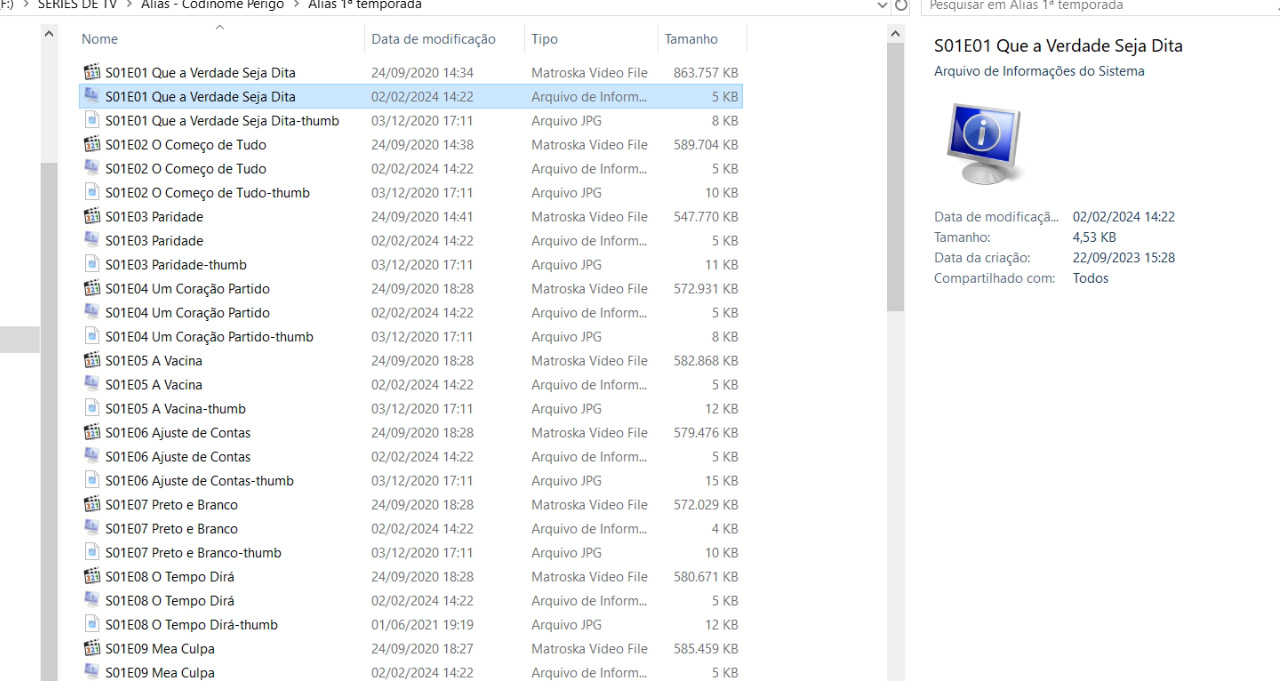Click the refresh icon beside the address bar
The height and width of the screenshot is (681, 1280).
[x=903, y=5]
